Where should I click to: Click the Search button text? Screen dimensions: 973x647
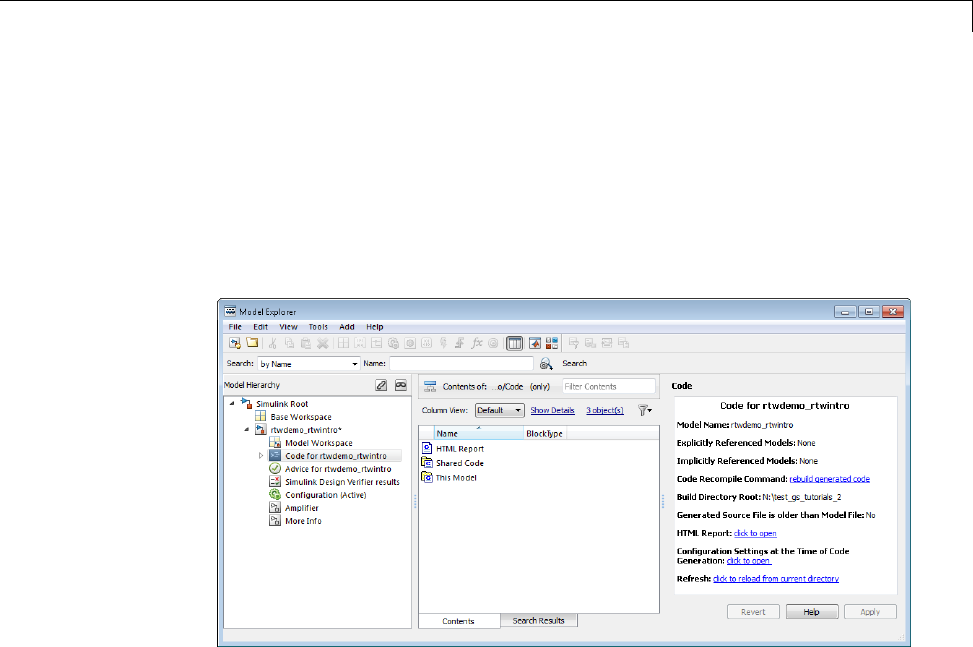pos(575,364)
